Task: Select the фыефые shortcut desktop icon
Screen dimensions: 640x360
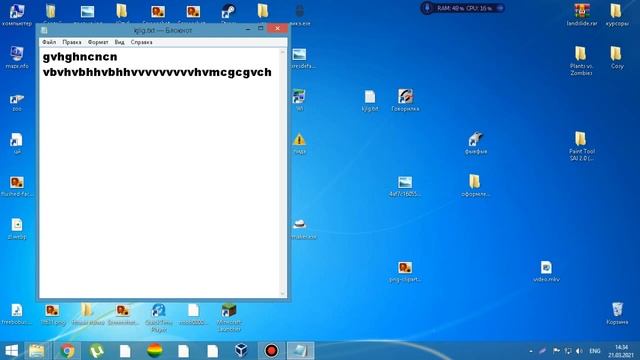Action: [476, 143]
